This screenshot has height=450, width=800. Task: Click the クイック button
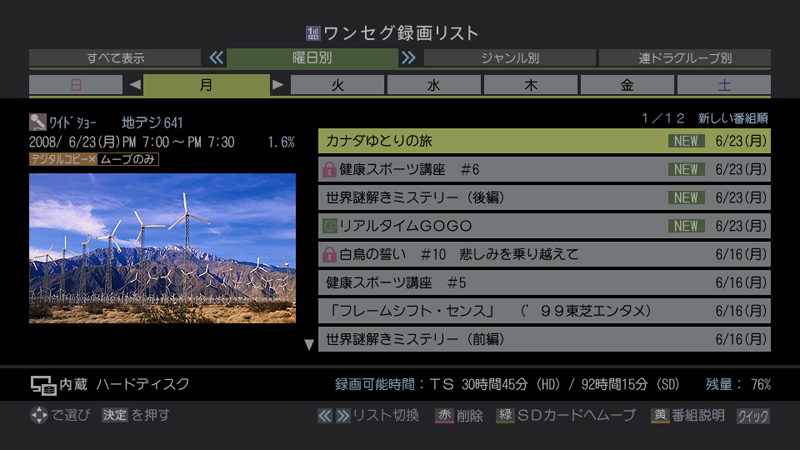coord(753,416)
